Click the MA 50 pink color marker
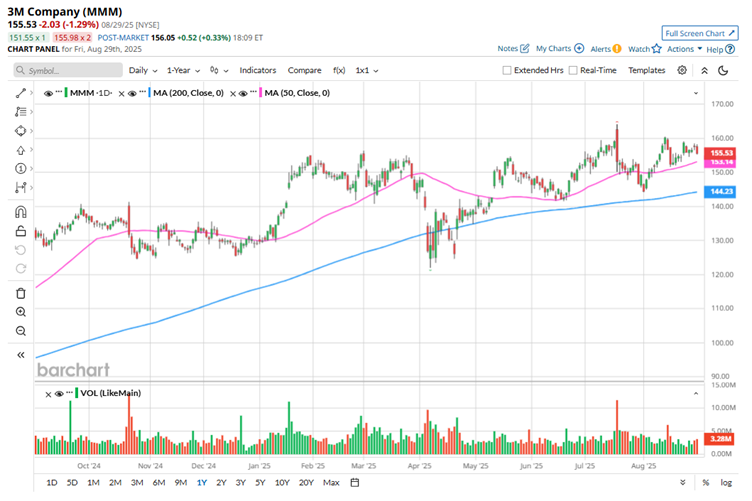This screenshot has width=752, height=501. click(x=260, y=93)
